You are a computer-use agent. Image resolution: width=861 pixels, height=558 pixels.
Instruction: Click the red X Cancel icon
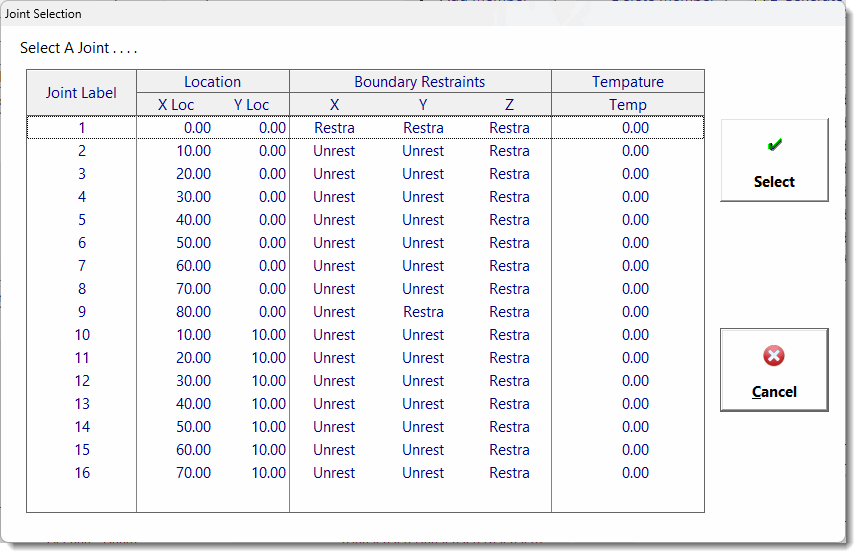point(774,356)
